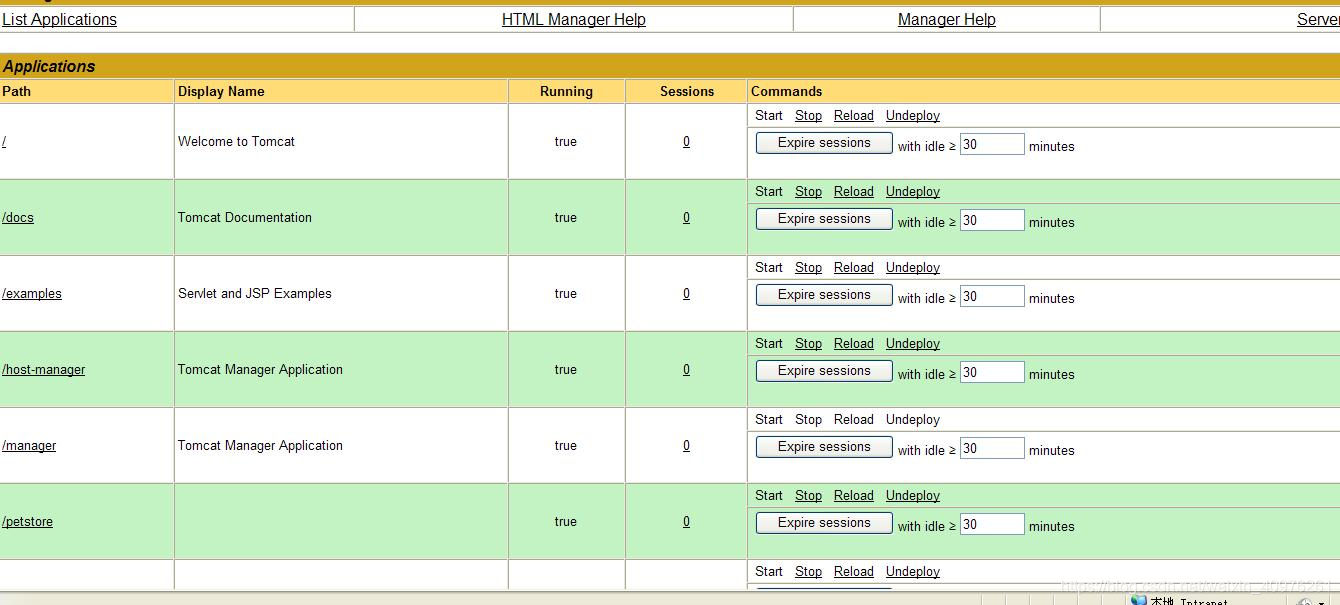Screen dimensions: 1340x605
Task: Expire sessions for /examples application
Action: (x=824, y=295)
